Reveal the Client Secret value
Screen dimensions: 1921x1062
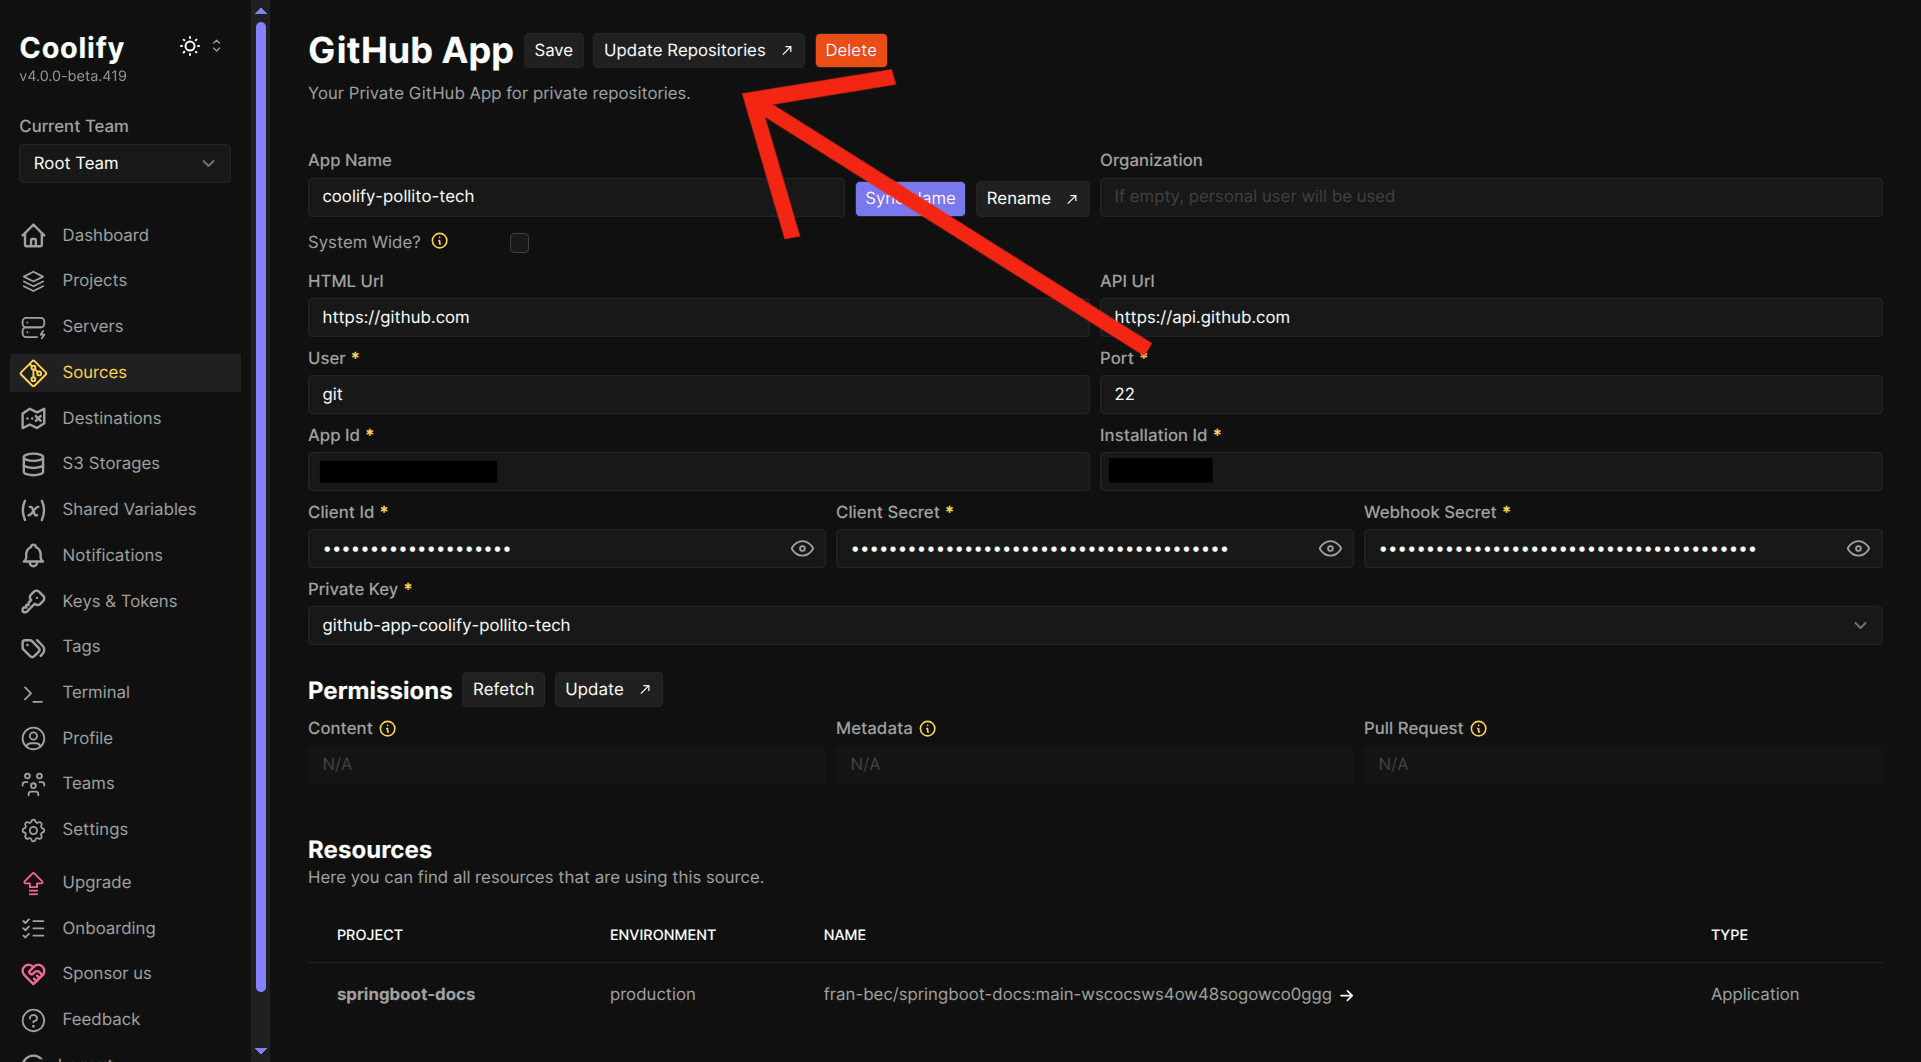(x=1330, y=548)
